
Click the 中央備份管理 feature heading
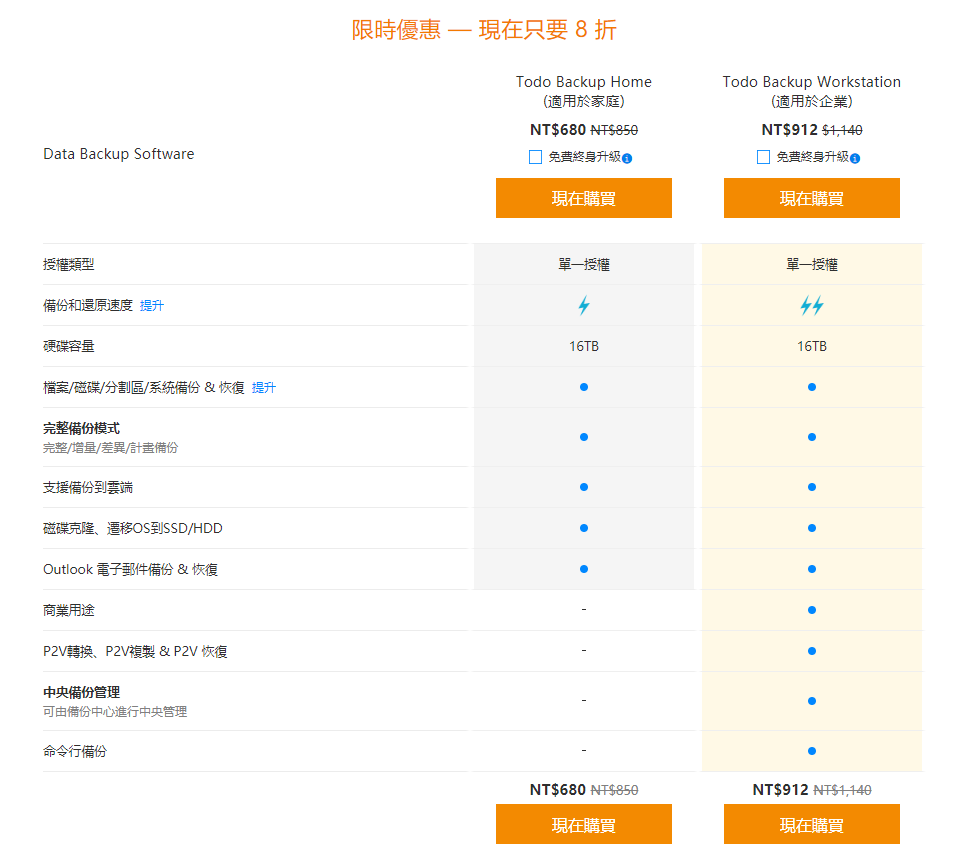(81, 693)
